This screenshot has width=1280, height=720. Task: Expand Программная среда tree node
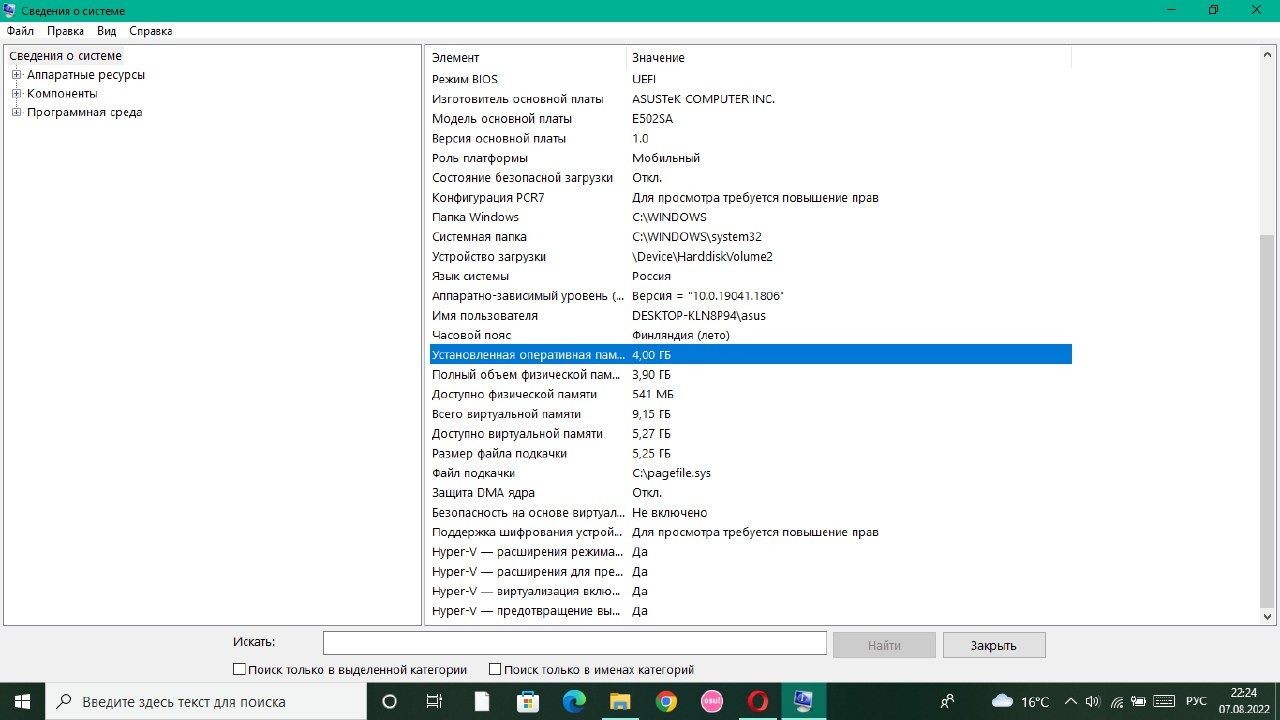(x=16, y=112)
